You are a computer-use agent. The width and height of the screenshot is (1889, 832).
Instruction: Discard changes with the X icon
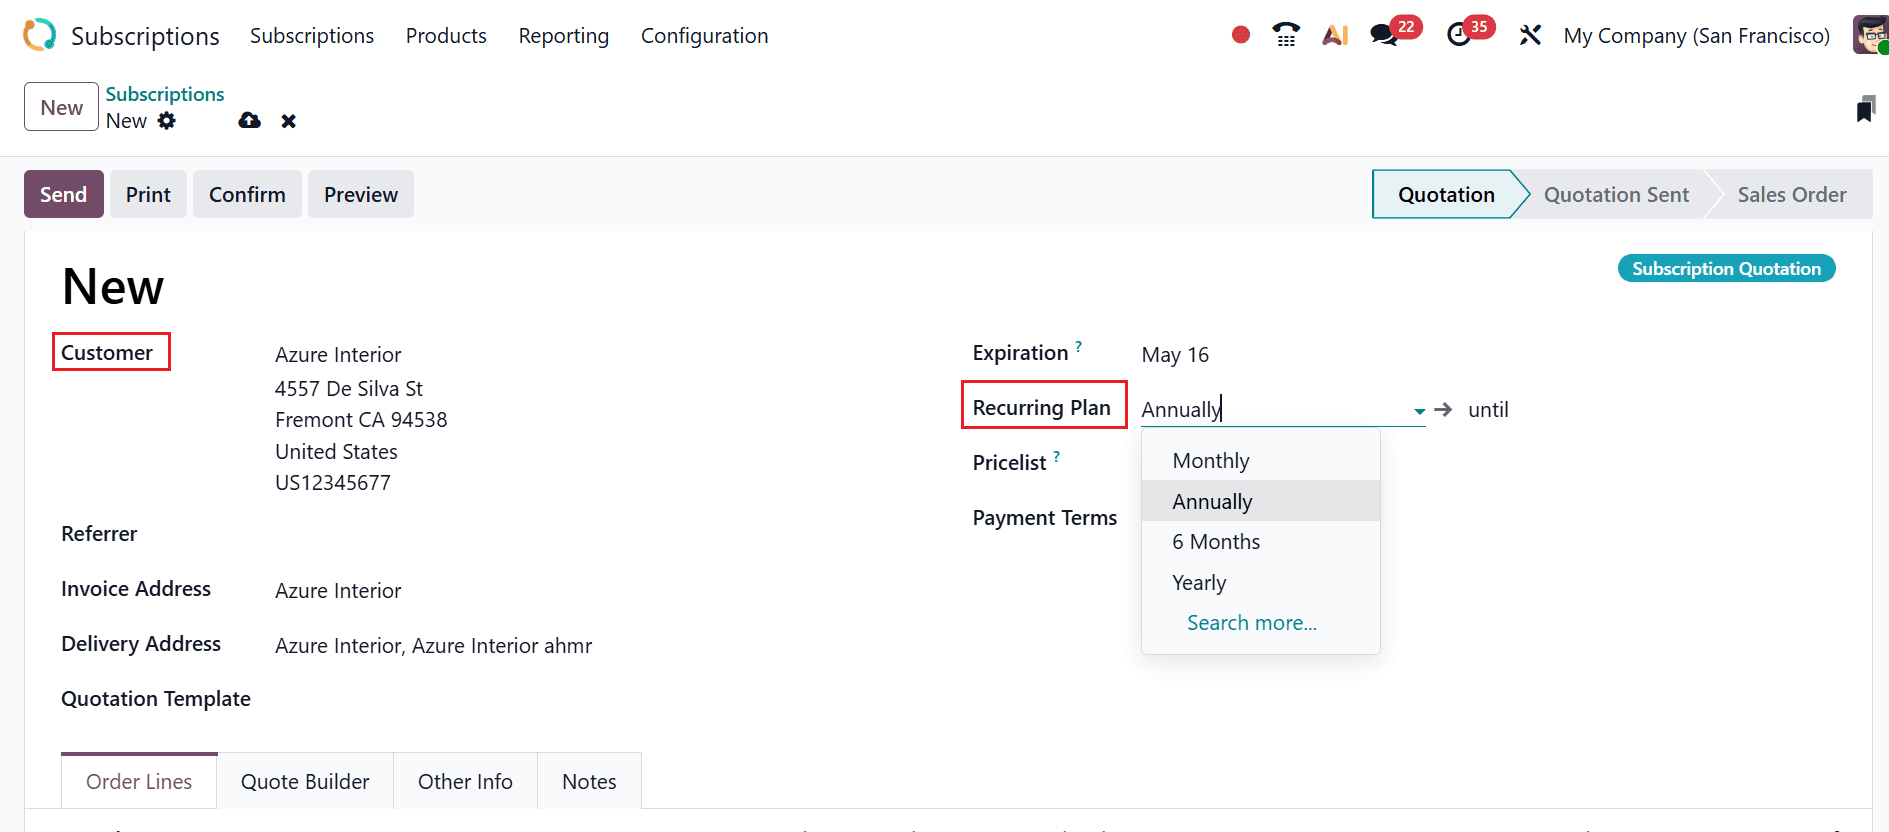[x=288, y=121]
